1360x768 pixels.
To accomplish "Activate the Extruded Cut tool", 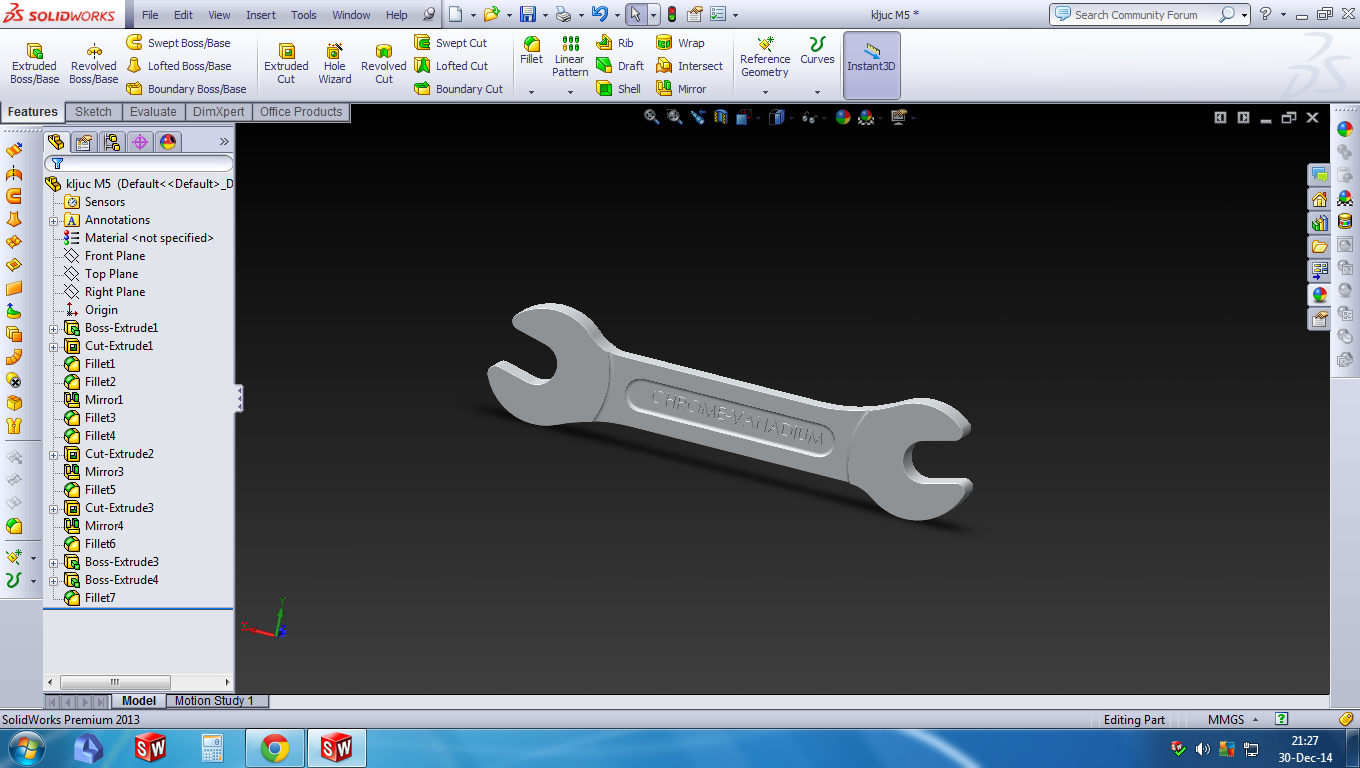I will (x=286, y=64).
